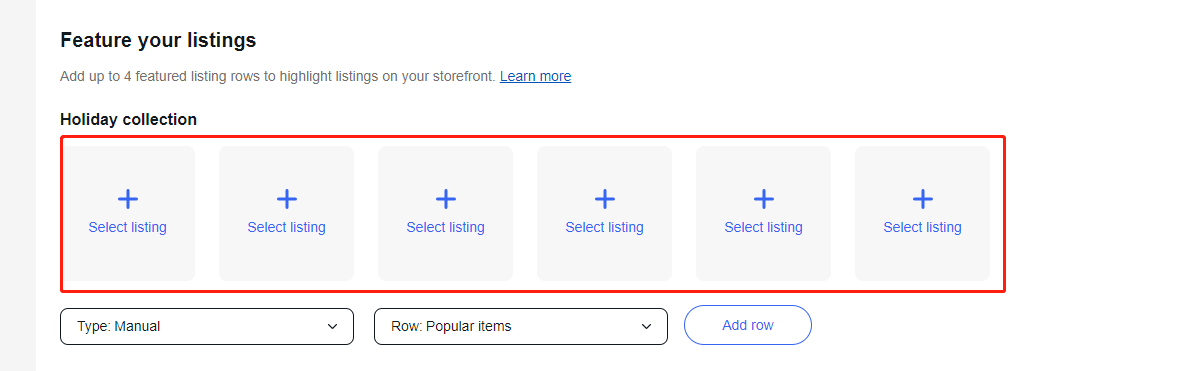The image size is (1202, 371).
Task: Click the plus icon in the fourth listing slot
Action: point(605,198)
